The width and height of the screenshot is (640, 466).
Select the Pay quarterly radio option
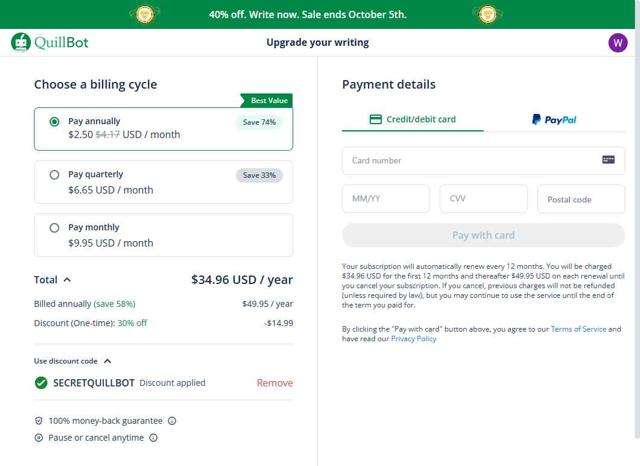pos(54,174)
